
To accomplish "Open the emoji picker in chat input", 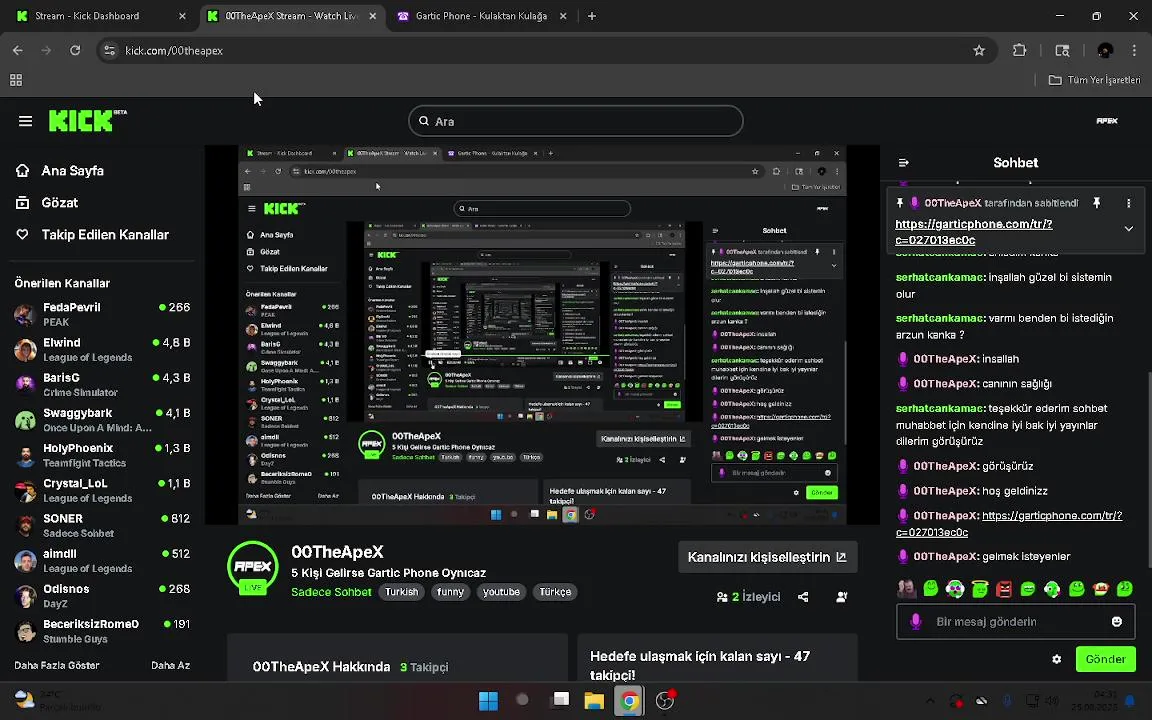I will click(x=1117, y=622).
